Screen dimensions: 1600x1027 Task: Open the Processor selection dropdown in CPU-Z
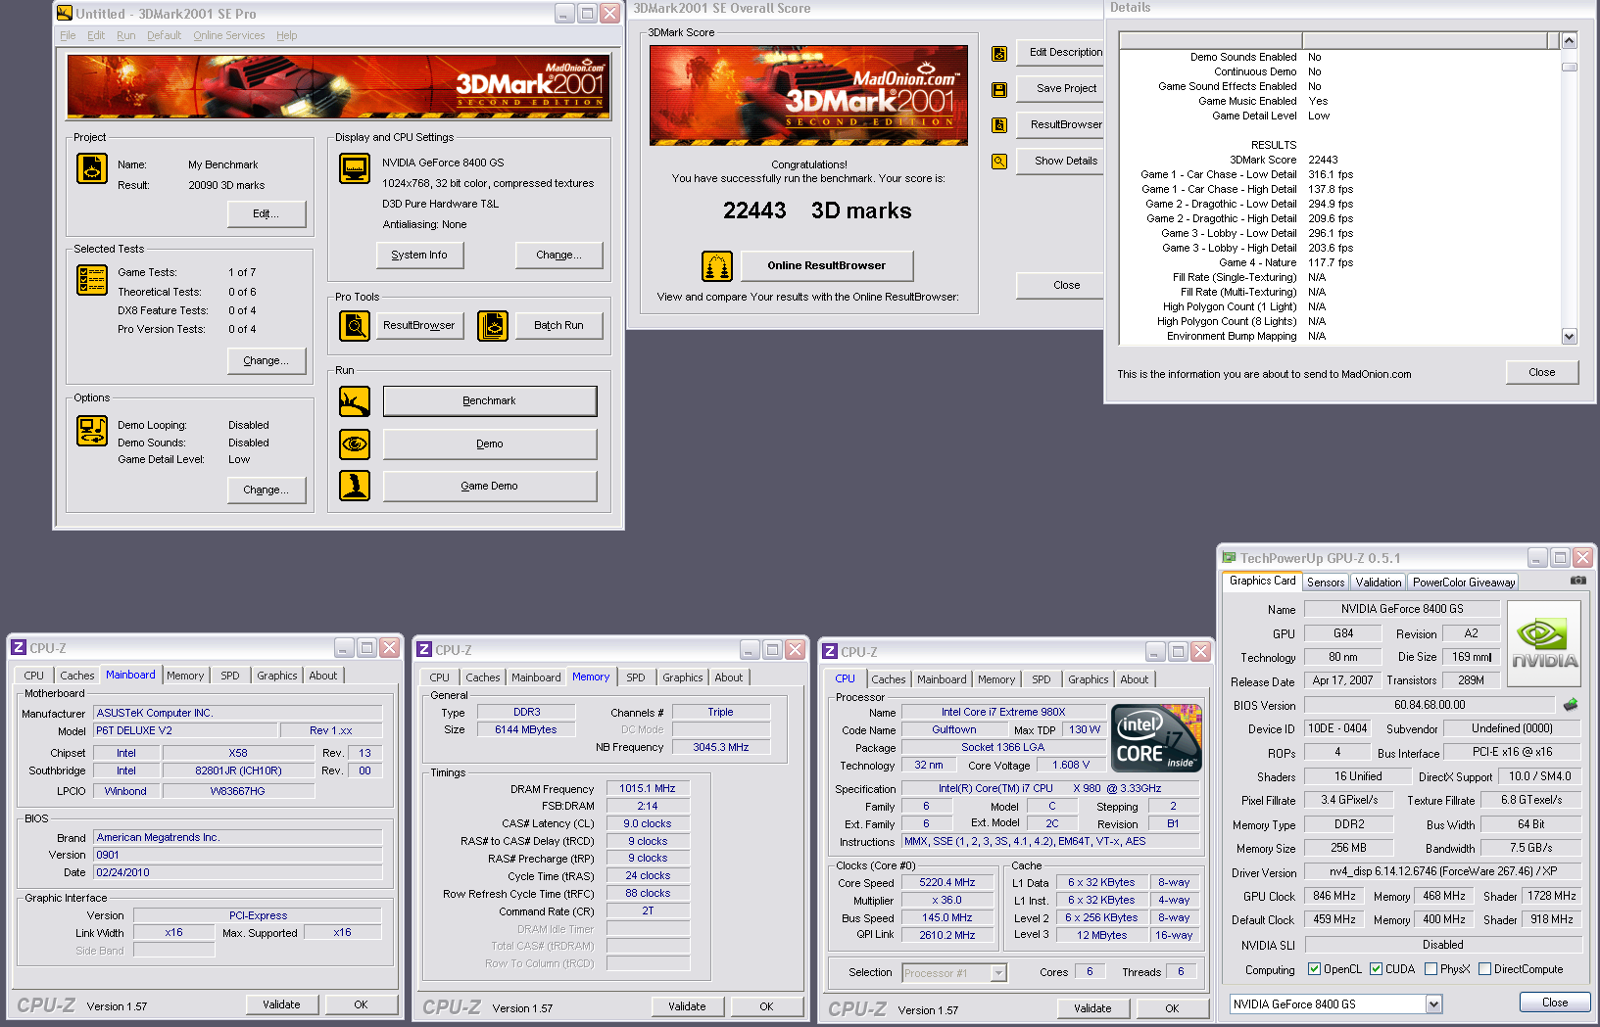998,973
